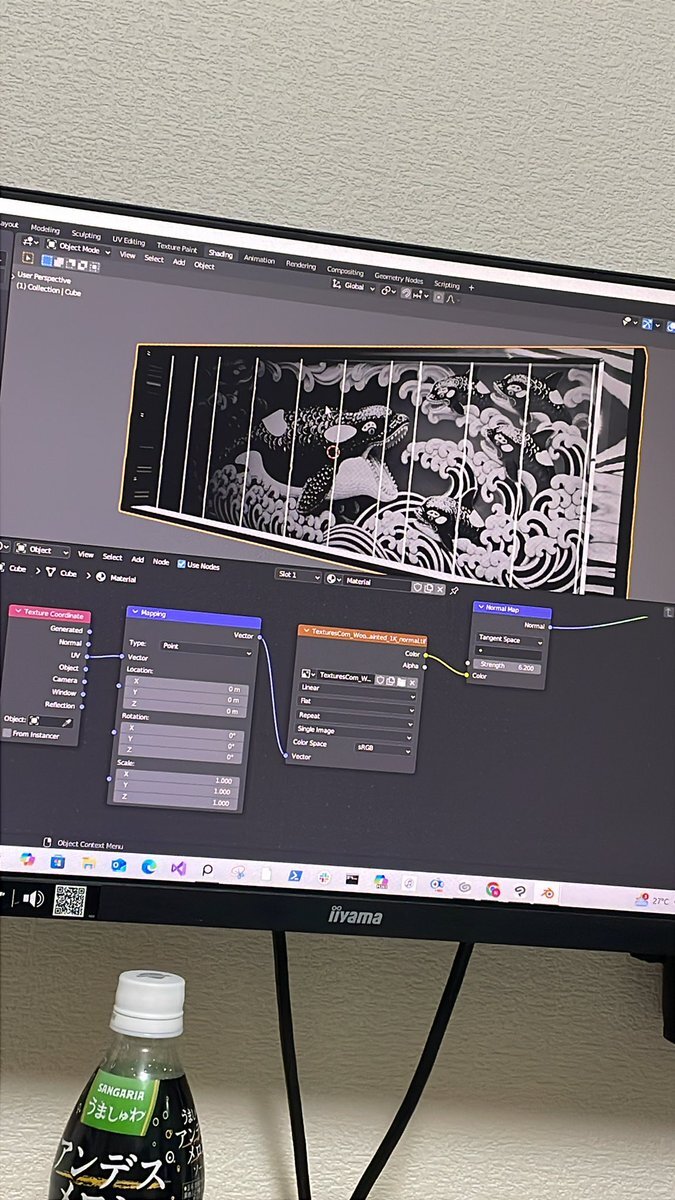The width and height of the screenshot is (675, 1200).
Task: Open the Modeling workspace tab
Action: pyautogui.click(x=45, y=229)
